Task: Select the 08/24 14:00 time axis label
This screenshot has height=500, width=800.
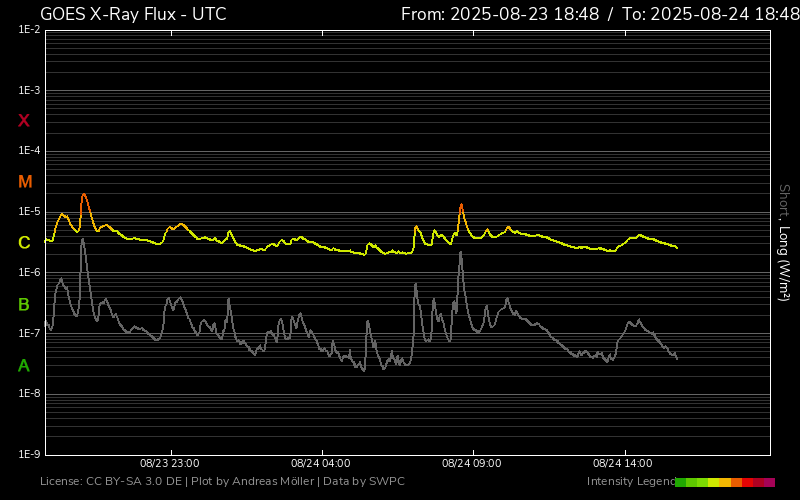Action: tap(622, 463)
